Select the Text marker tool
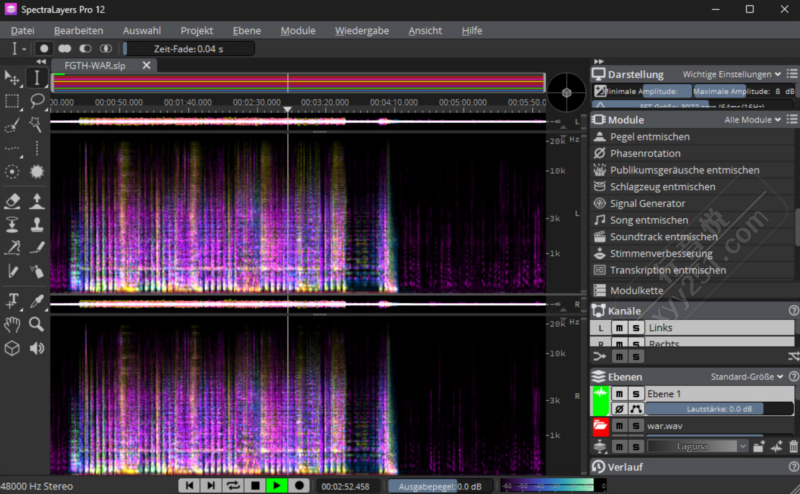800x494 pixels. pyautogui.click(x=12, y=301)
